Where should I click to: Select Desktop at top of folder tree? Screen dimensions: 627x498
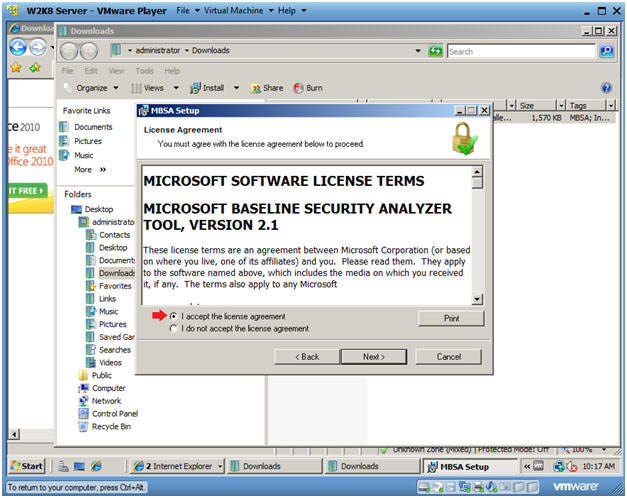point(92,209)
